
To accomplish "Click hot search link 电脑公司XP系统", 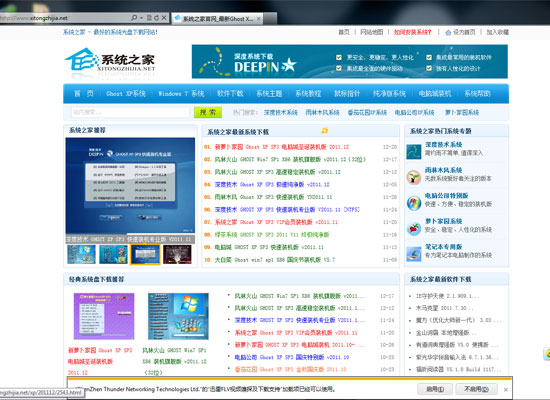I will point(414,112).
